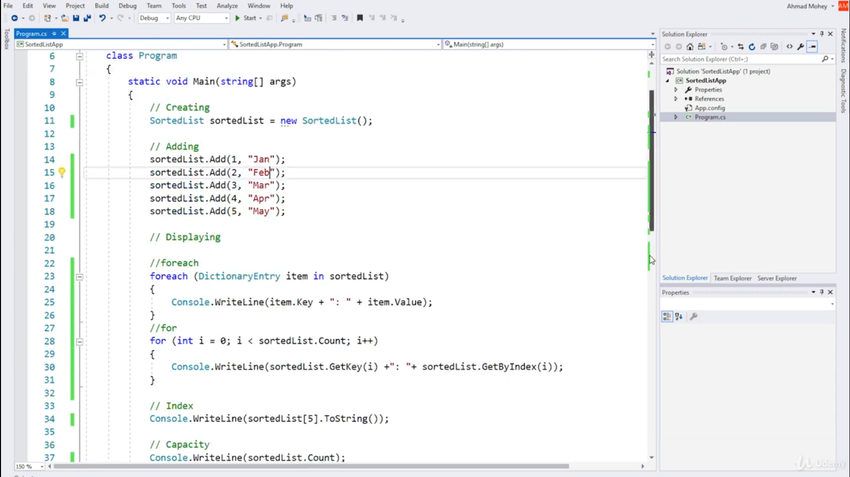Screen dimensions: 850x477
Task: Open the Diagnostic Tools side tab
Action: (x=843, y=91)
